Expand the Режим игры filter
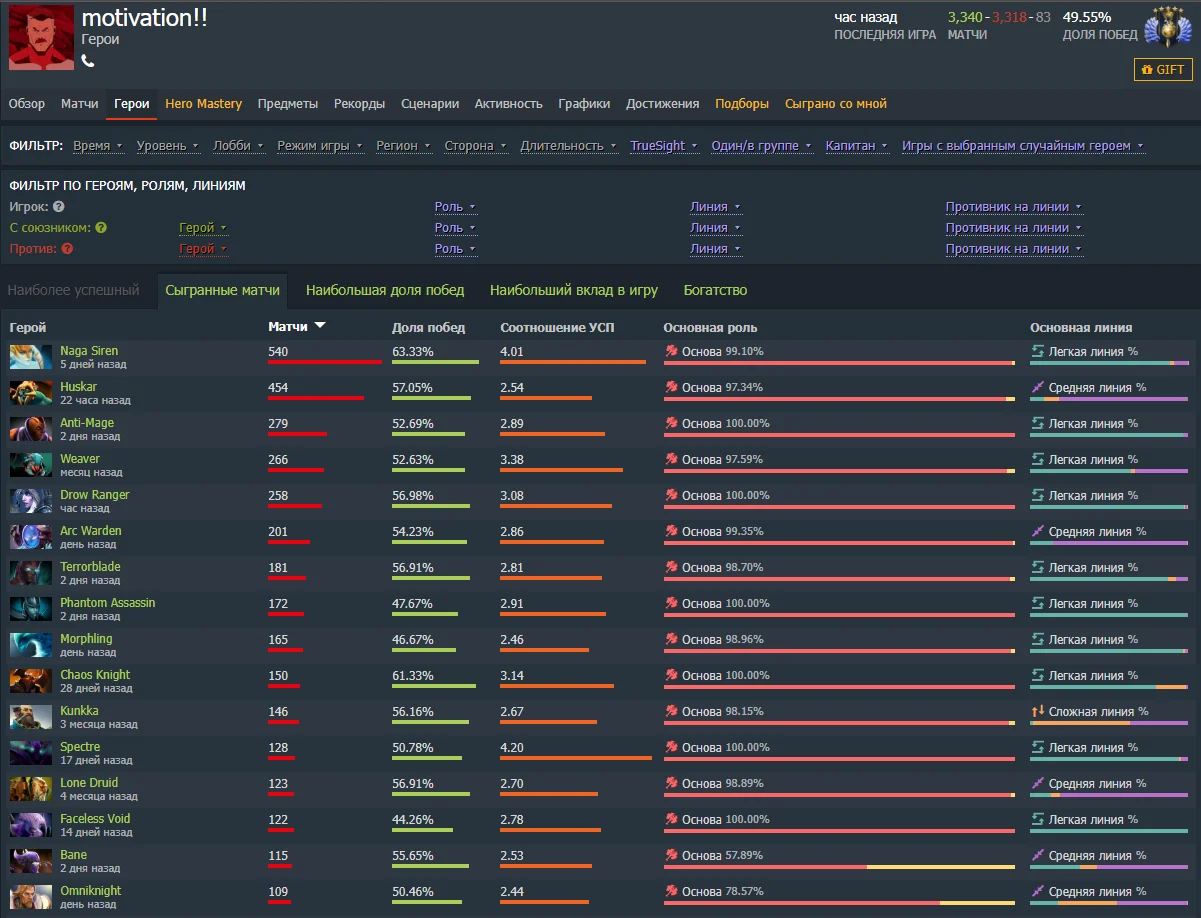1201x918 pixels. click(320, 146)
